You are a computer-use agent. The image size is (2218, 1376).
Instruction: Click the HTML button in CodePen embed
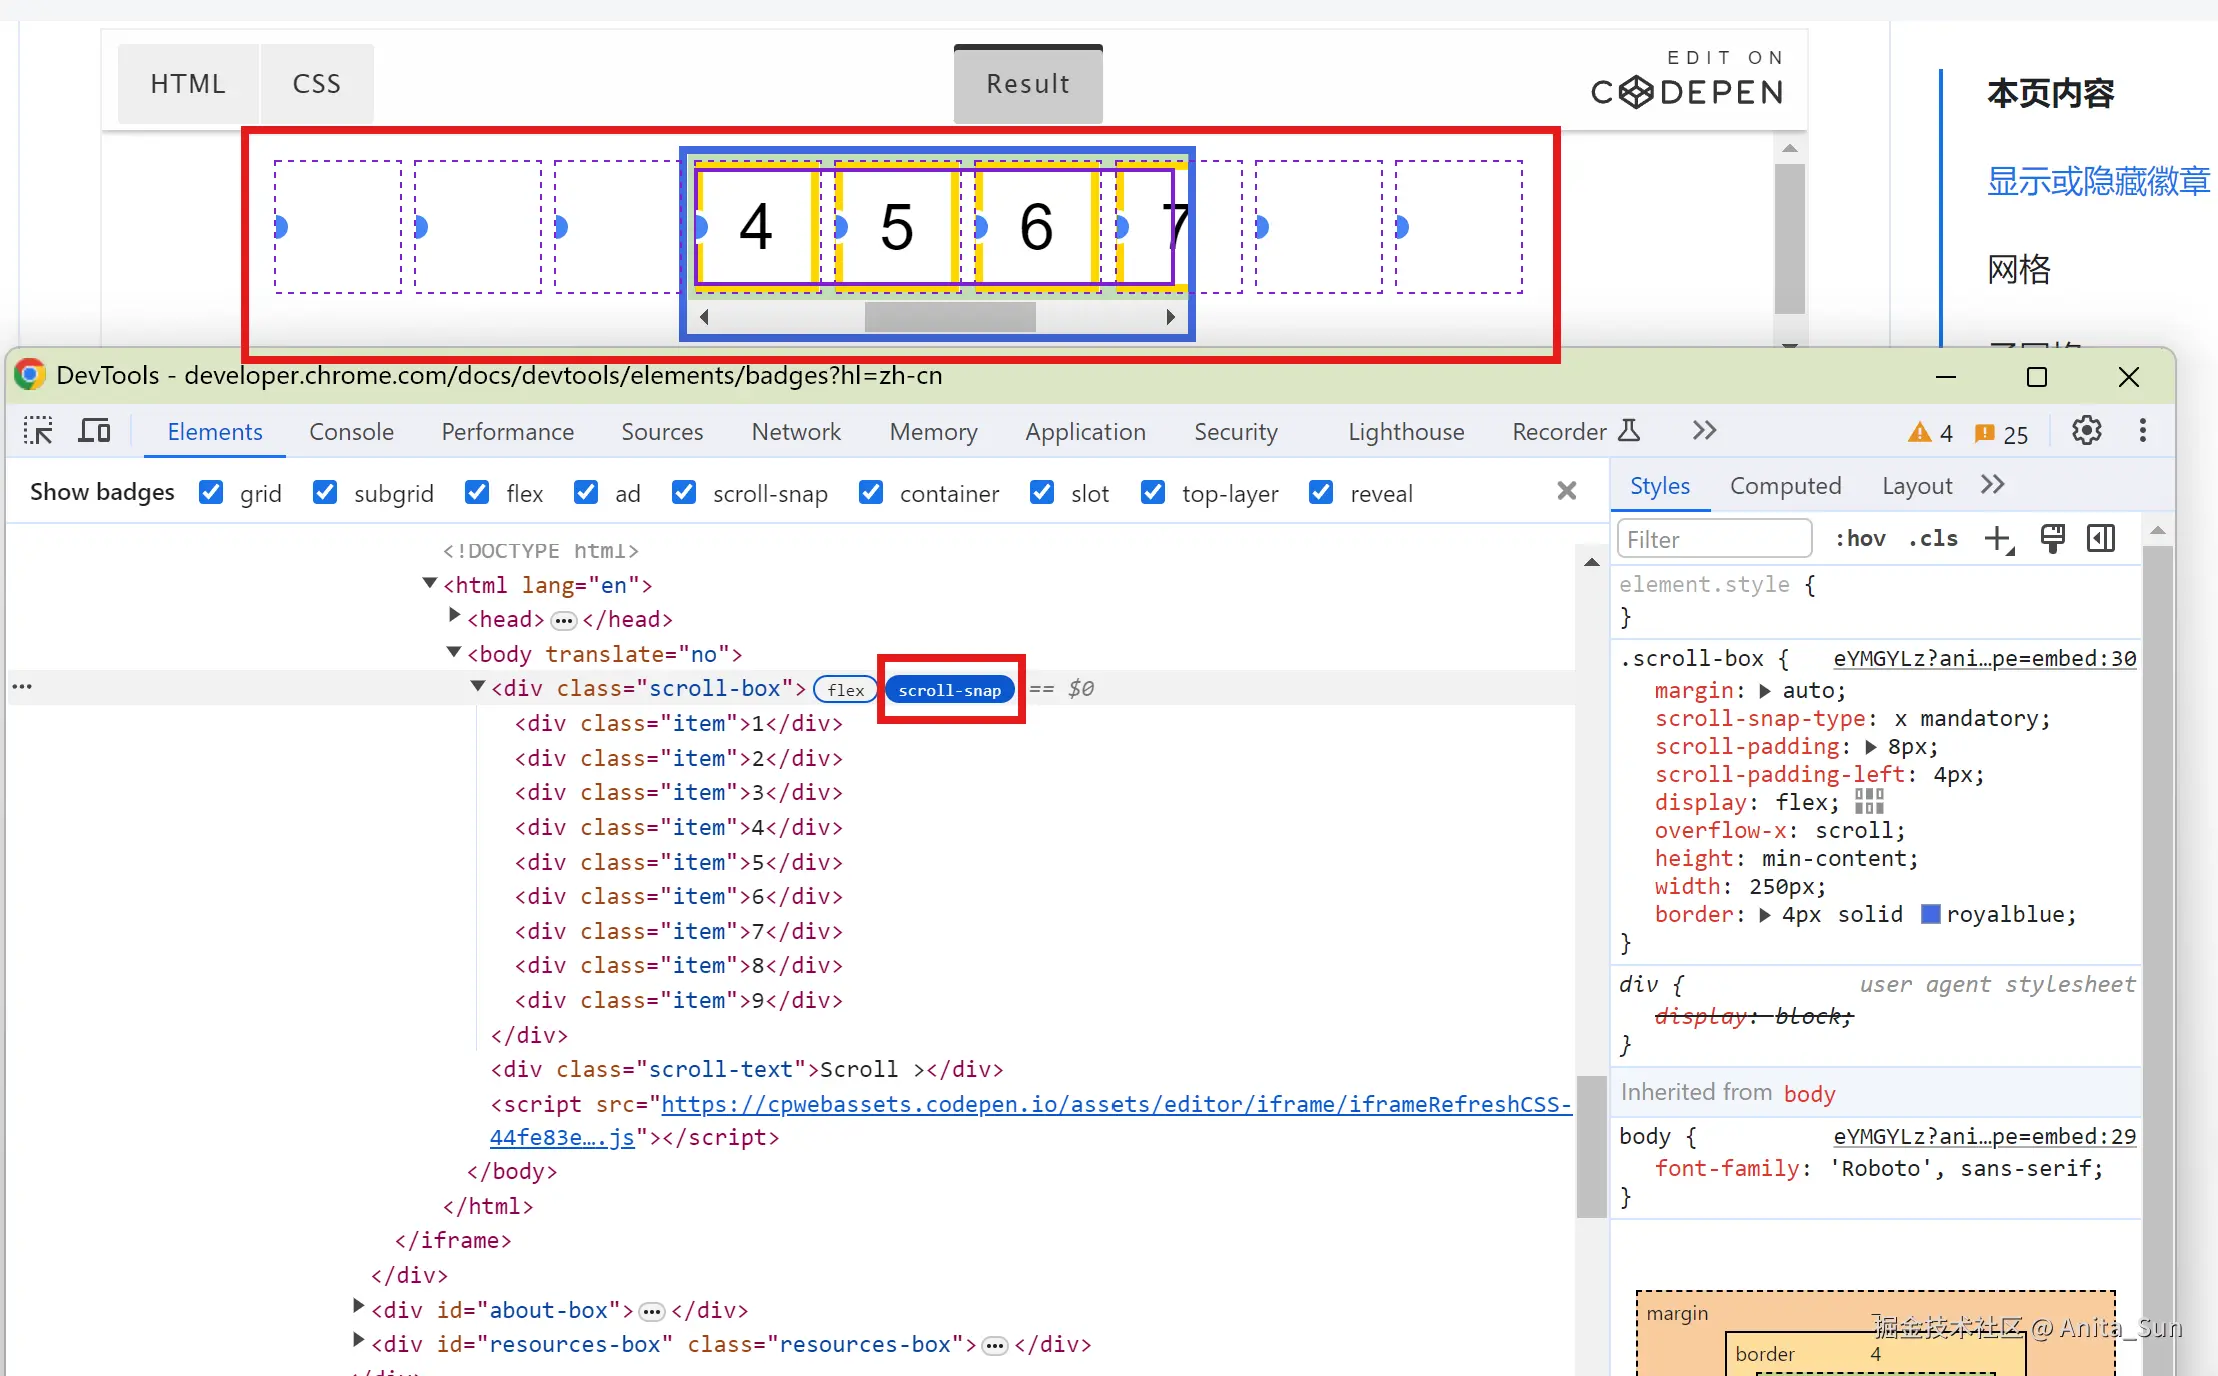click(188, 84)
